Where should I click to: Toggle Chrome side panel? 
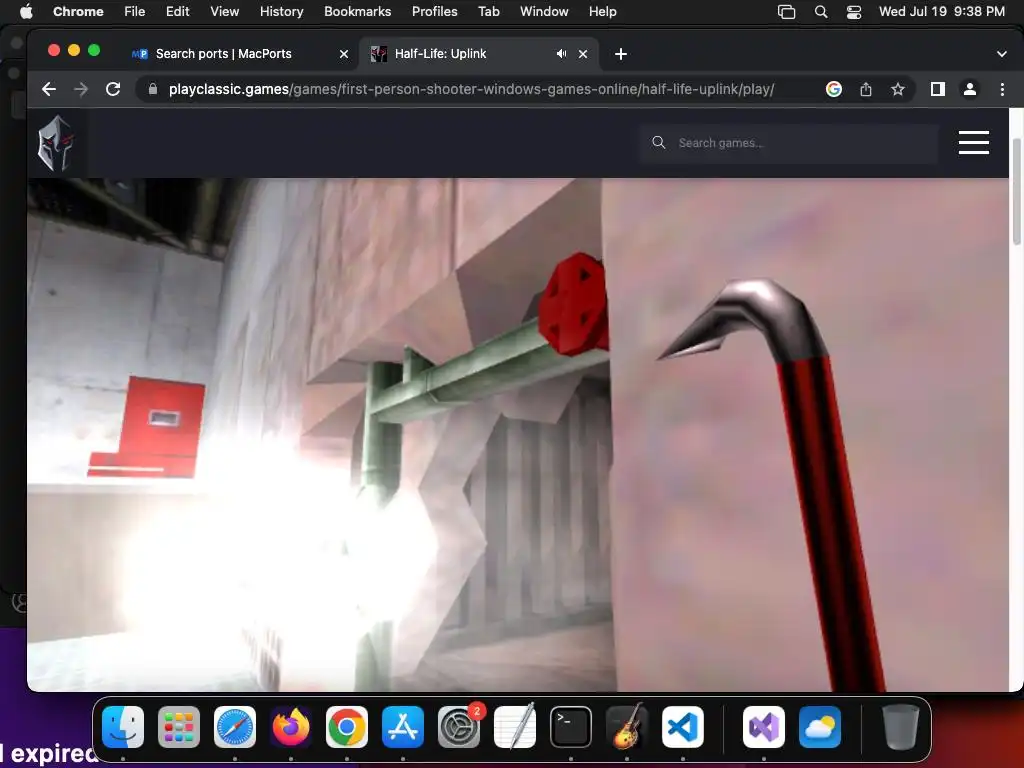click(x=938, y=89)
